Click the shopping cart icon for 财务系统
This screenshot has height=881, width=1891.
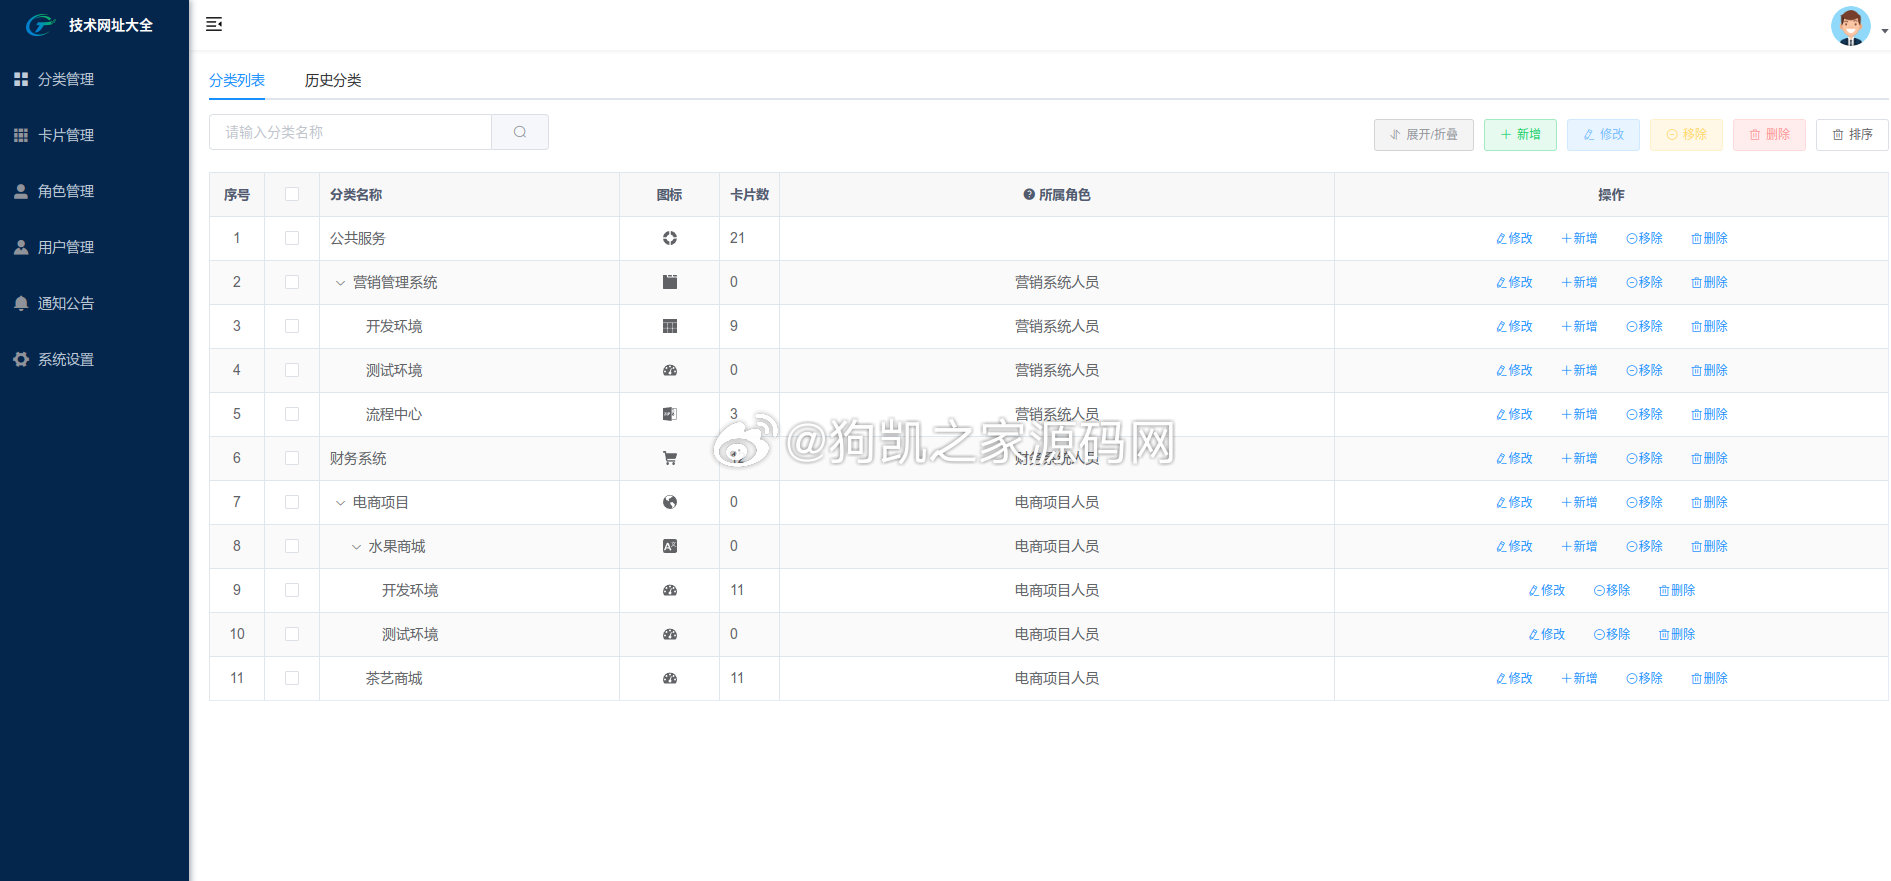click(670, 458)
